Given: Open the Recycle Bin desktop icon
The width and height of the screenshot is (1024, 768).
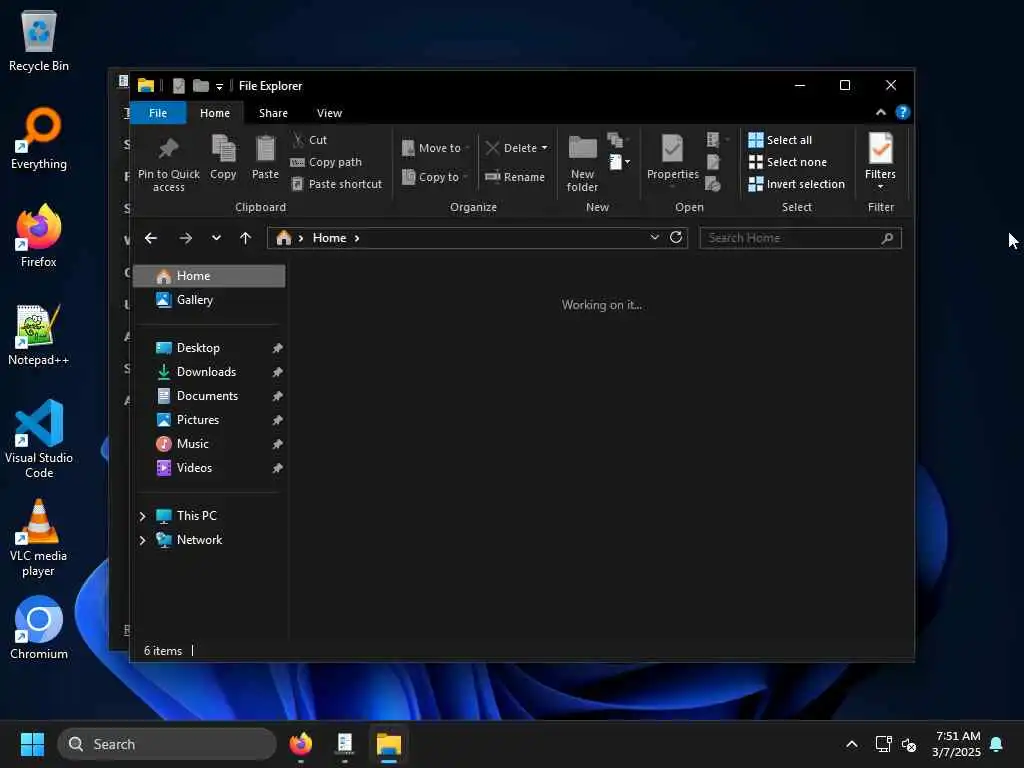Looking at the screenshot, I should pyautogui.click(x=39, y=40).
